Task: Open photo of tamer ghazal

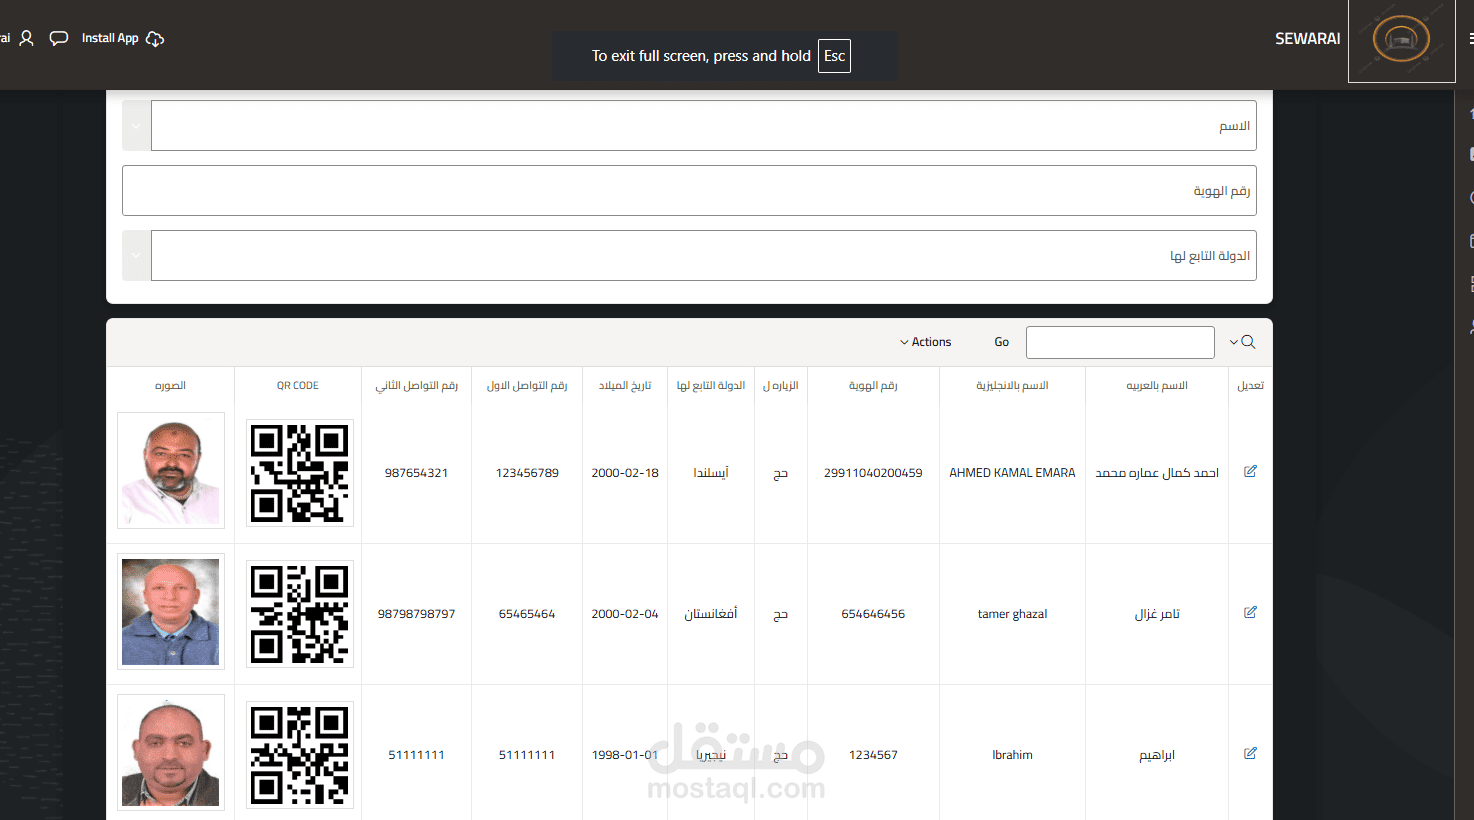Action: tap(171, 611)
